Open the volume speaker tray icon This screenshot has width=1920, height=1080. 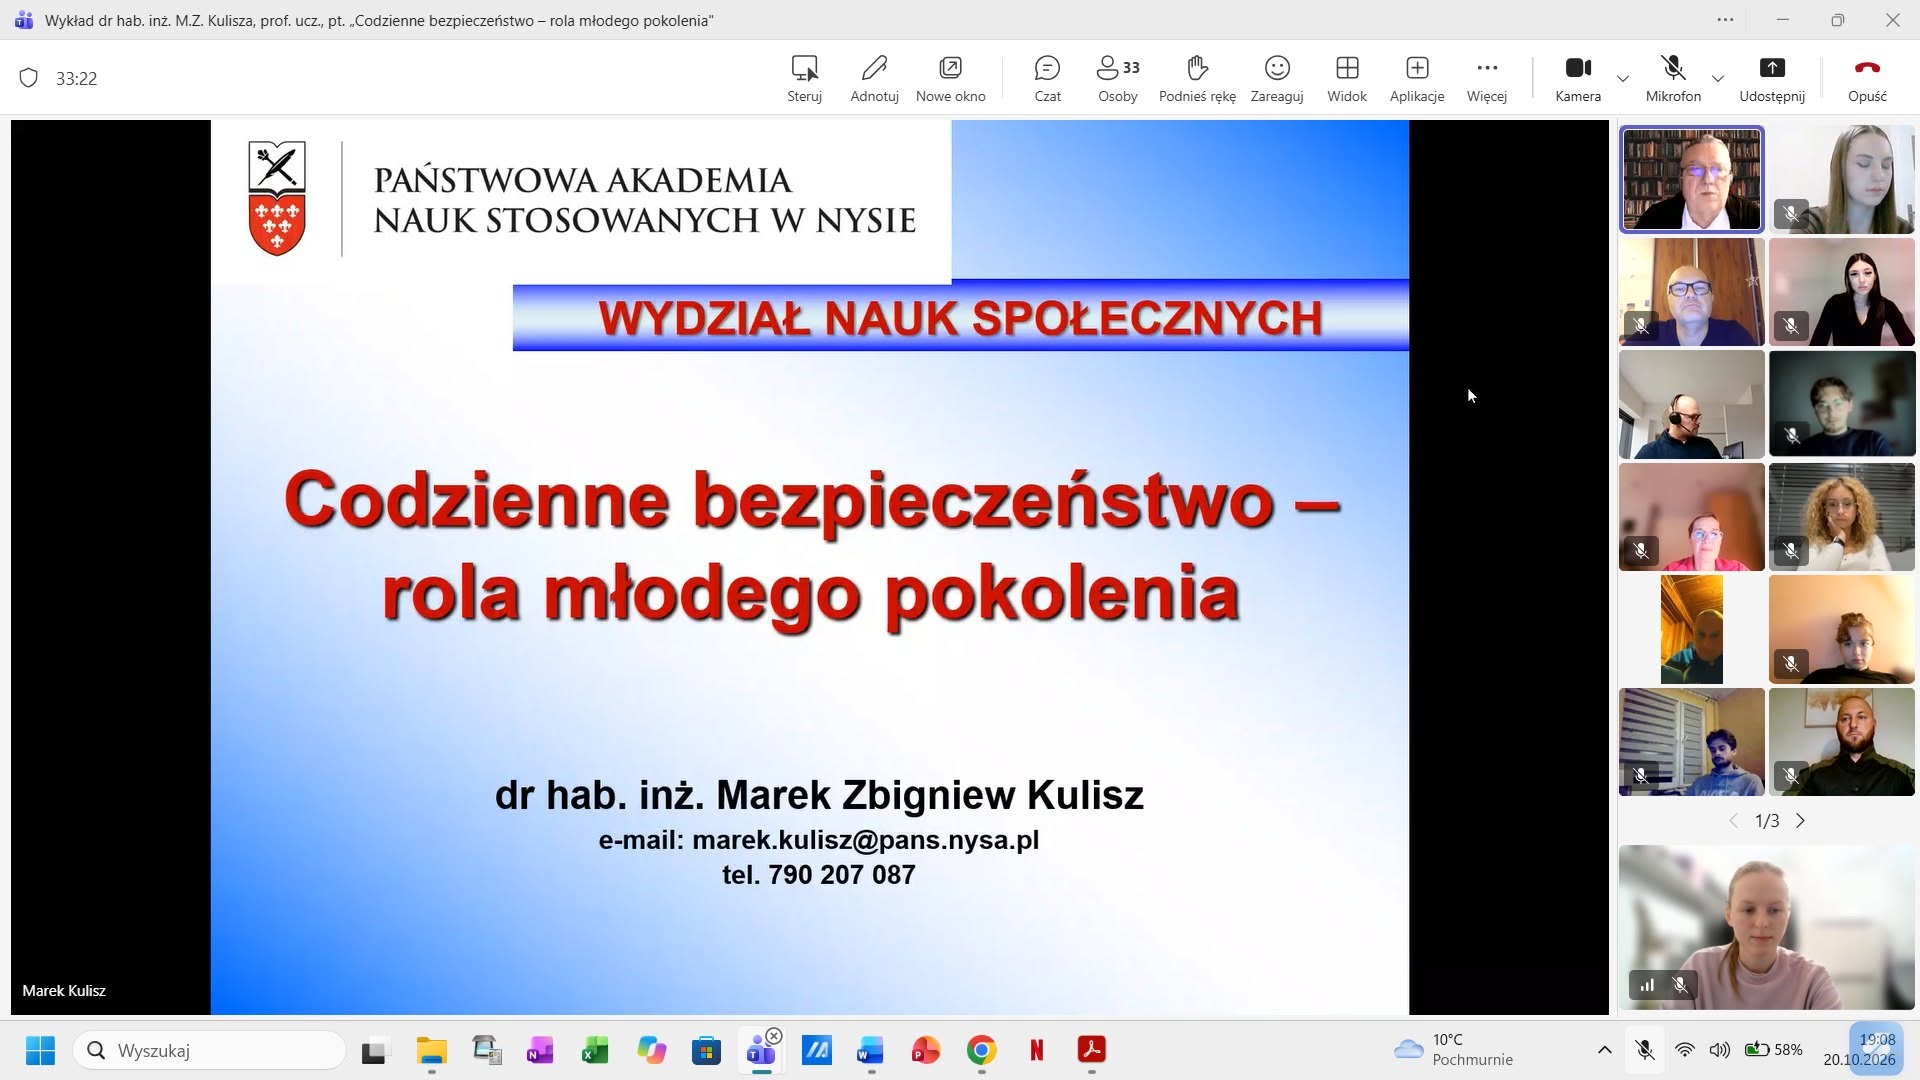click(1719, 1050)
